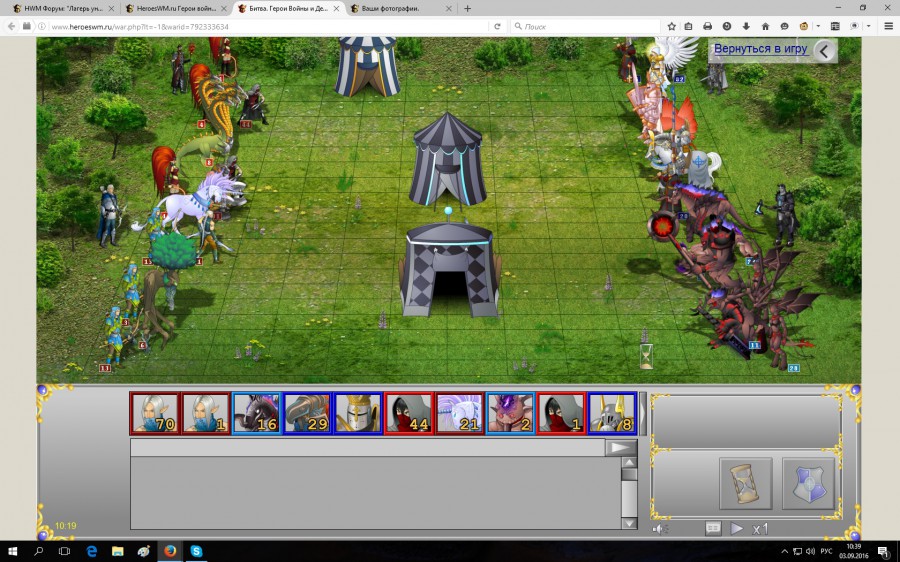Click the shield Defend button
Image resolution: width=900 pixels, height=562 pixels.
[x=809, y=483]
